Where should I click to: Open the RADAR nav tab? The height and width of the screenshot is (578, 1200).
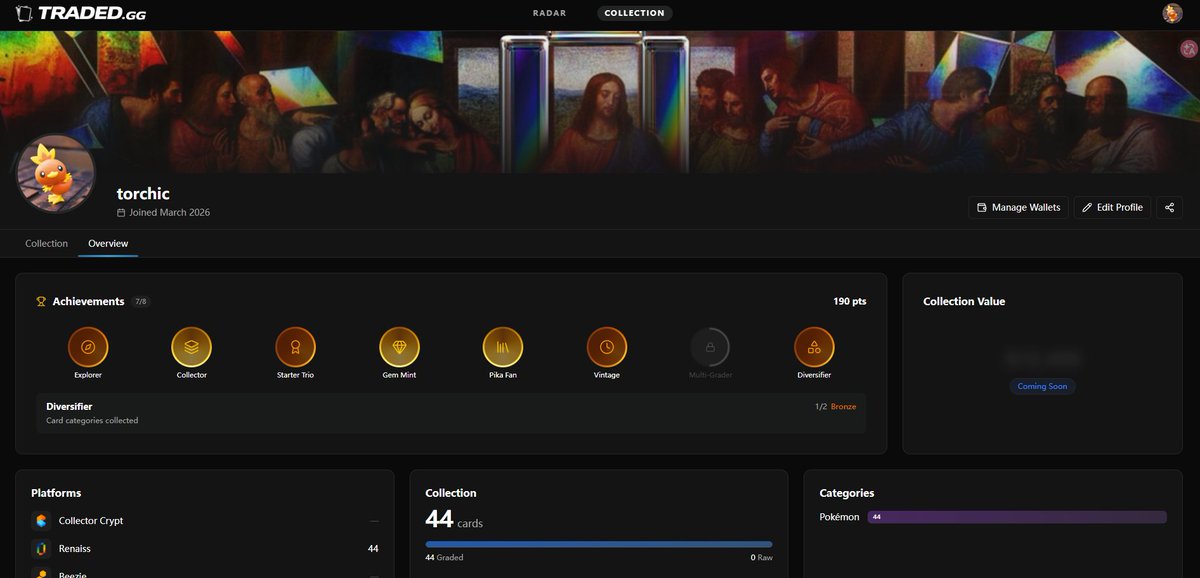tap(549, 13)
